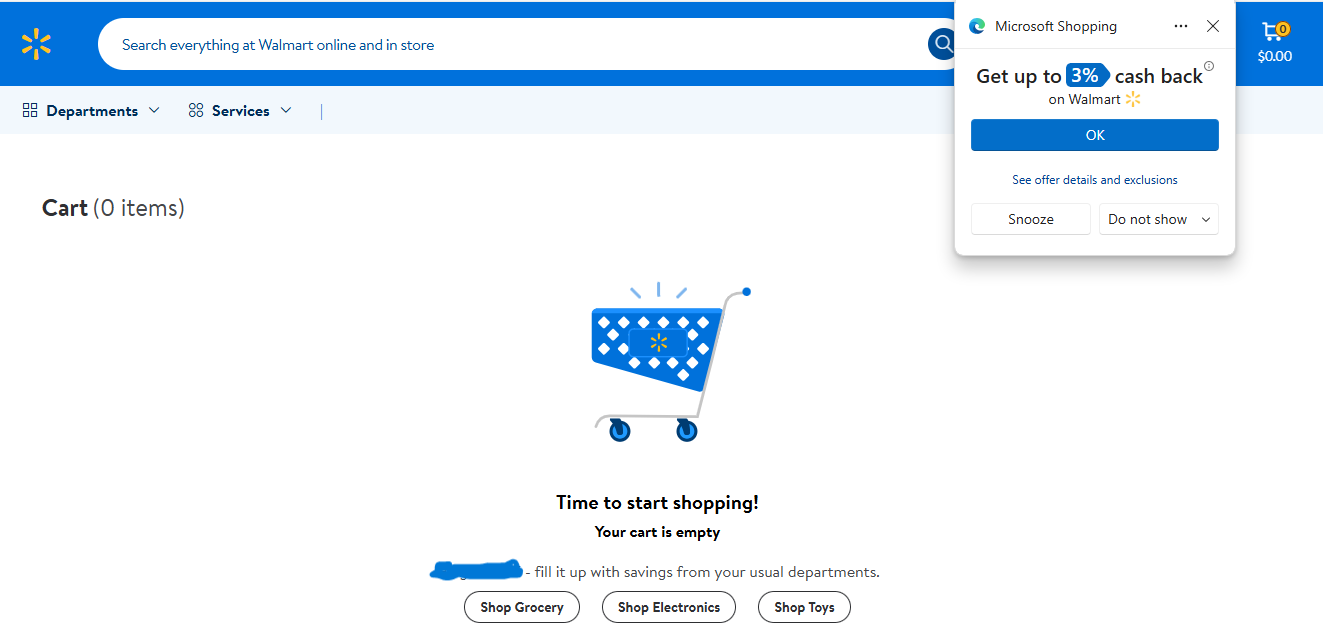Viewport: 1323px width, 638px height.
Task: Open the shopping cart icon
Action: pyautogui.click(x=1274, y=34)
